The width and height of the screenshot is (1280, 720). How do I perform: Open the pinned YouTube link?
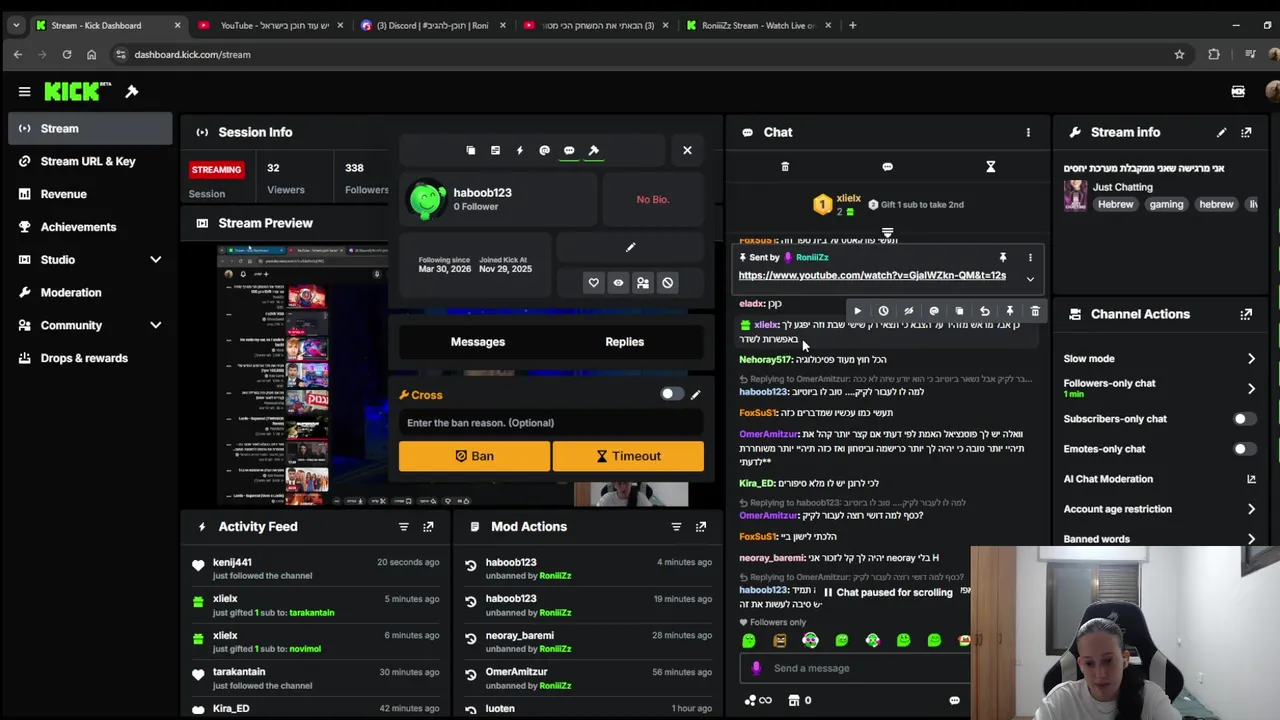pyautogui.click(x=872, y=275)
